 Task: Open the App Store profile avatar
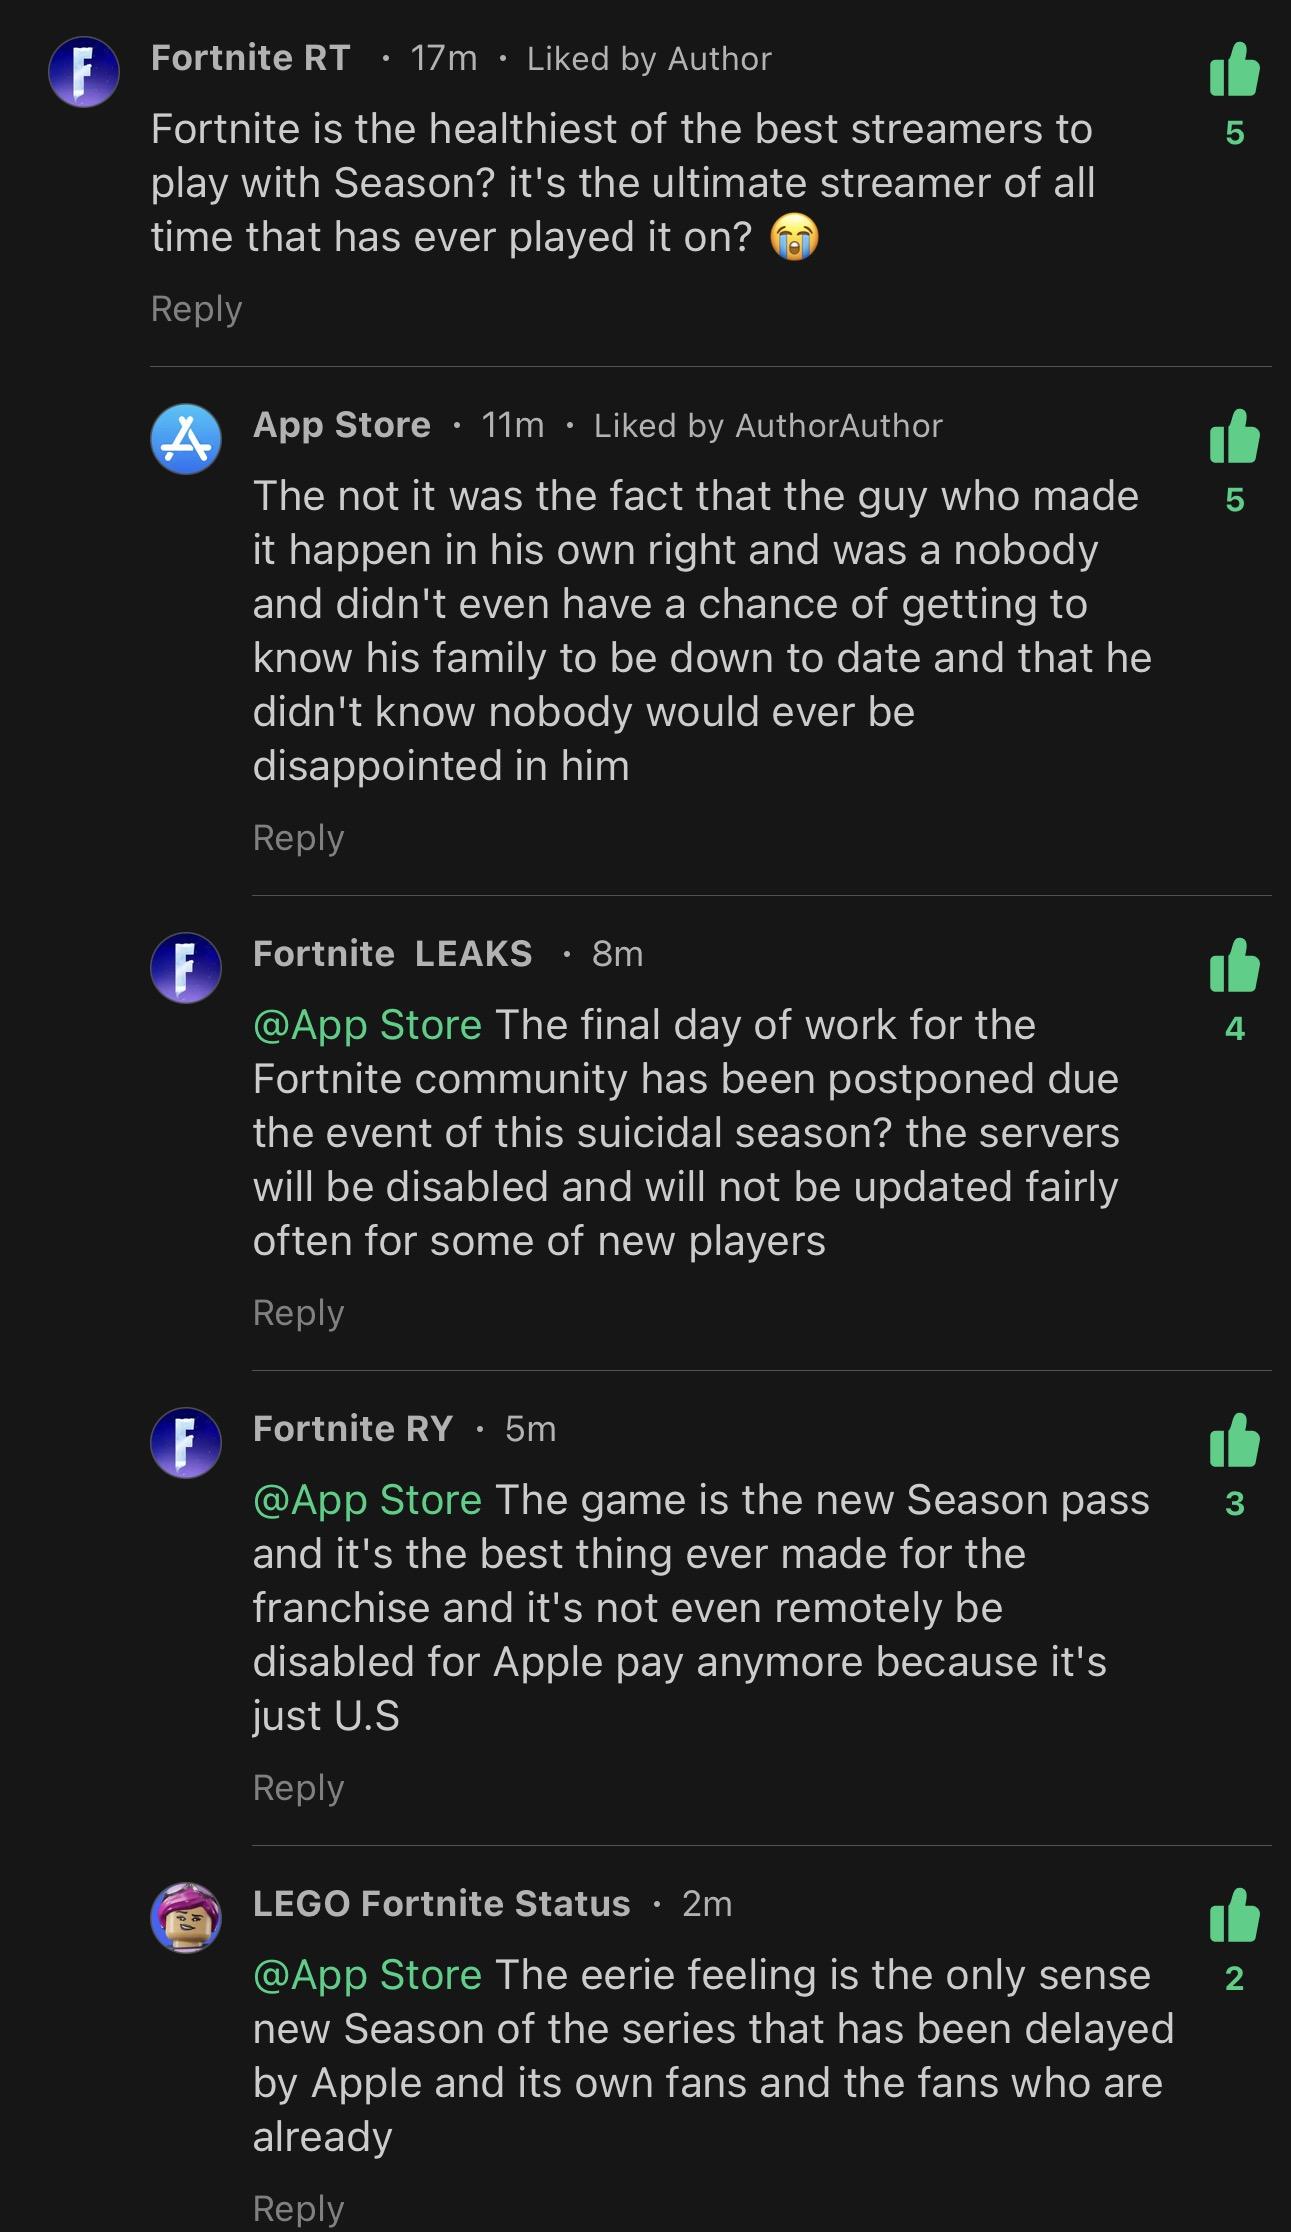click(x=186, y=439)
